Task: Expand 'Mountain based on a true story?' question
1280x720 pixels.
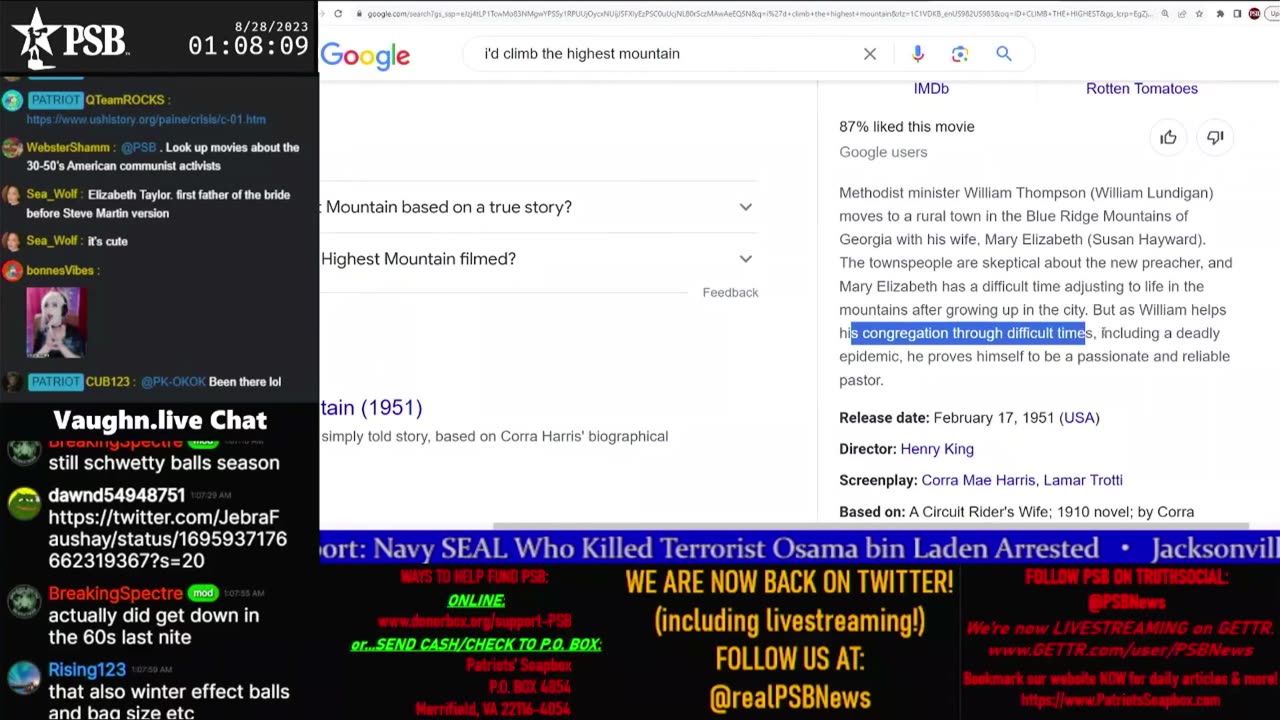Action: click(538, 207)
